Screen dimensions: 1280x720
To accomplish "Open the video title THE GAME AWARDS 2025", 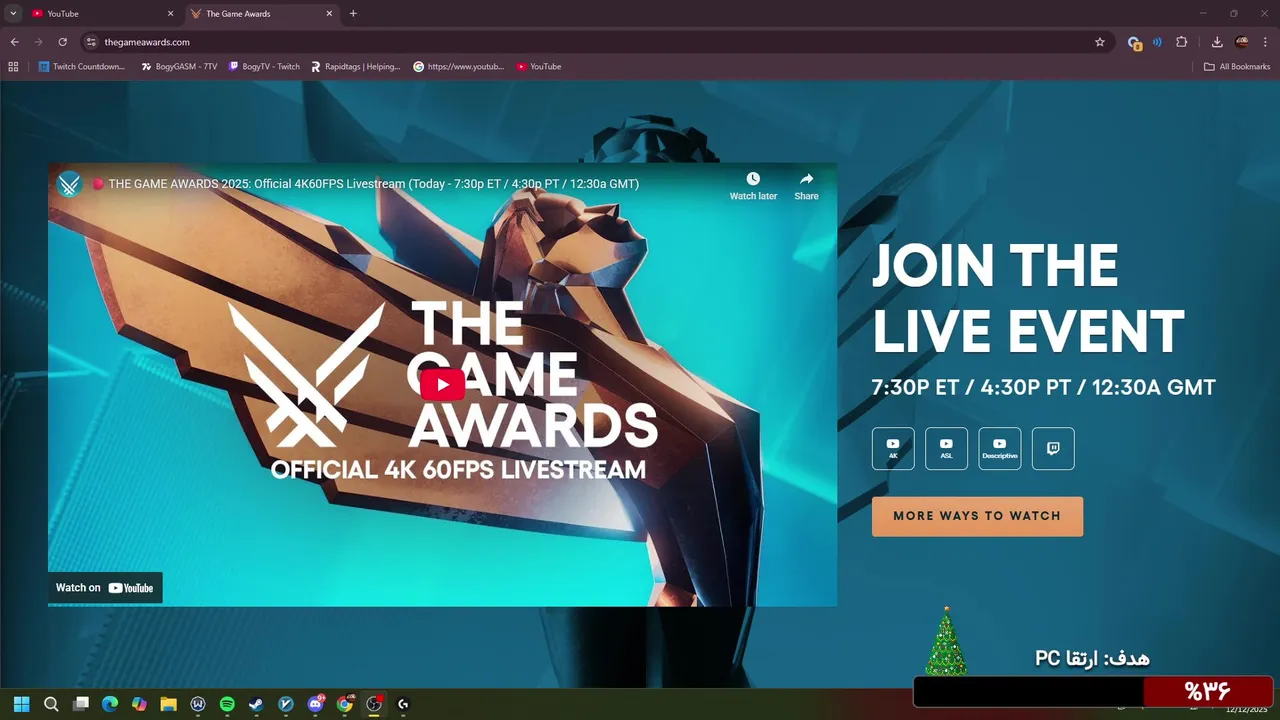I will (373, 184).
